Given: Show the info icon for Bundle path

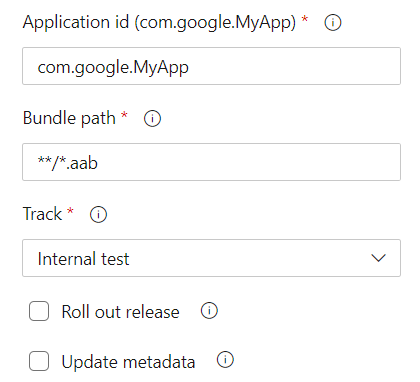Looking at the screenshot, I should coord(152,118).
